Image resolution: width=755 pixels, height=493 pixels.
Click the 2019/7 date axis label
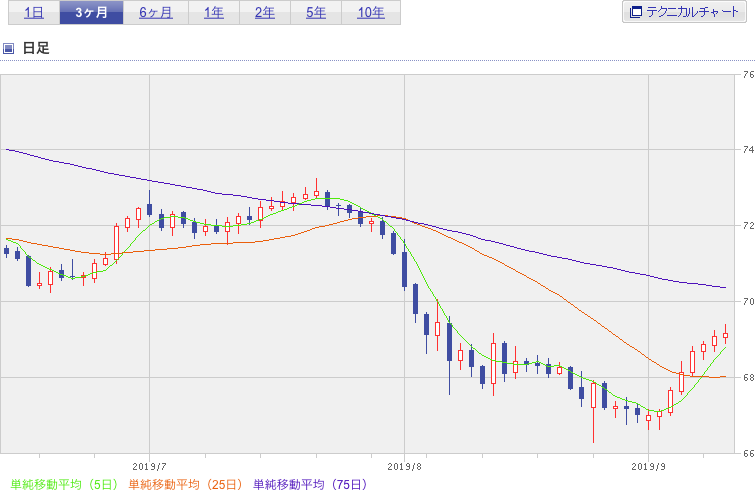point(149,466)
